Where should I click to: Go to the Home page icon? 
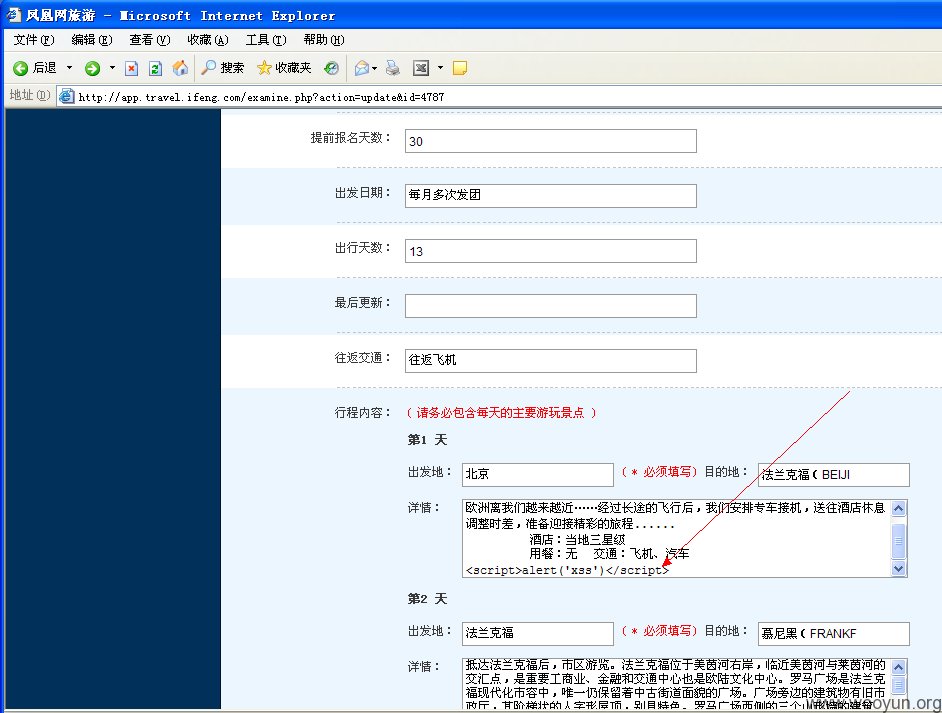[x=180, y=68]
